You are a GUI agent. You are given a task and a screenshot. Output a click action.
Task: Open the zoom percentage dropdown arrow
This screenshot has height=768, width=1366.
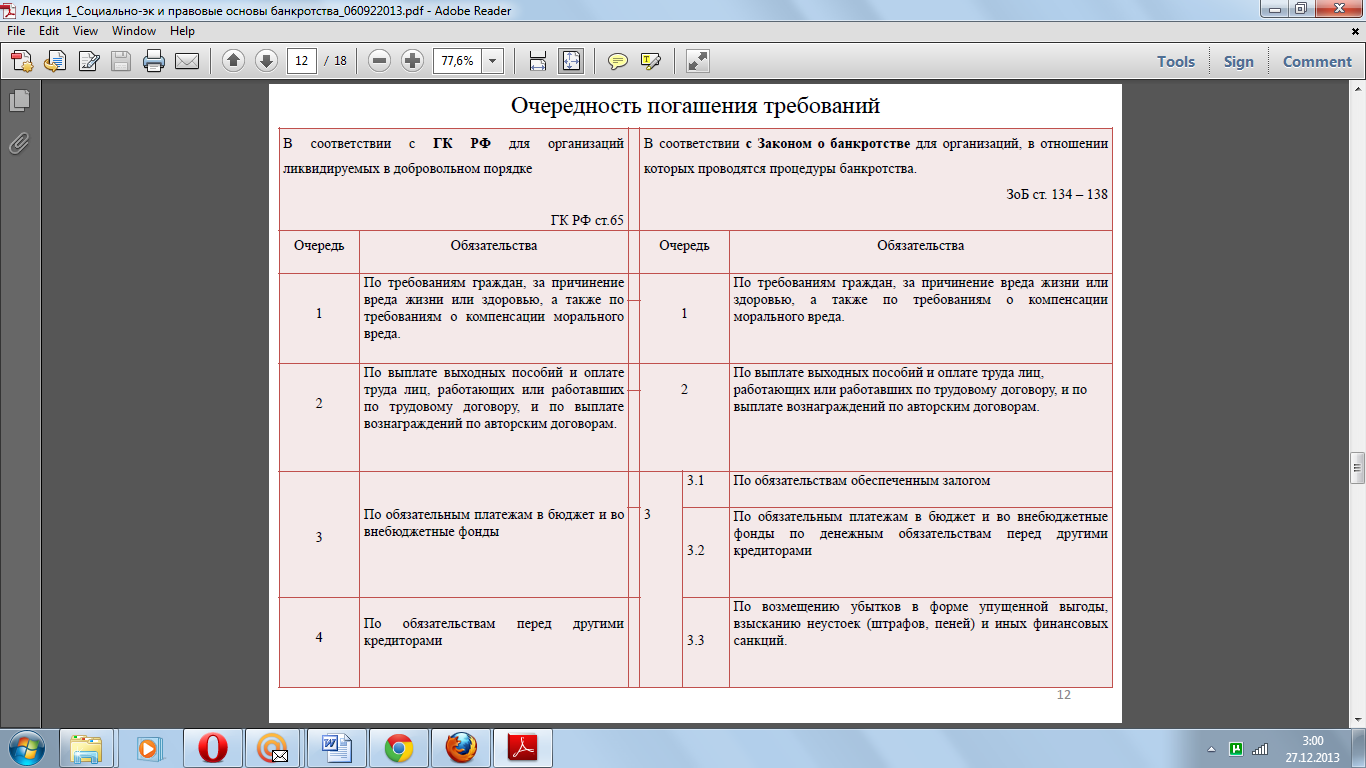493,61
